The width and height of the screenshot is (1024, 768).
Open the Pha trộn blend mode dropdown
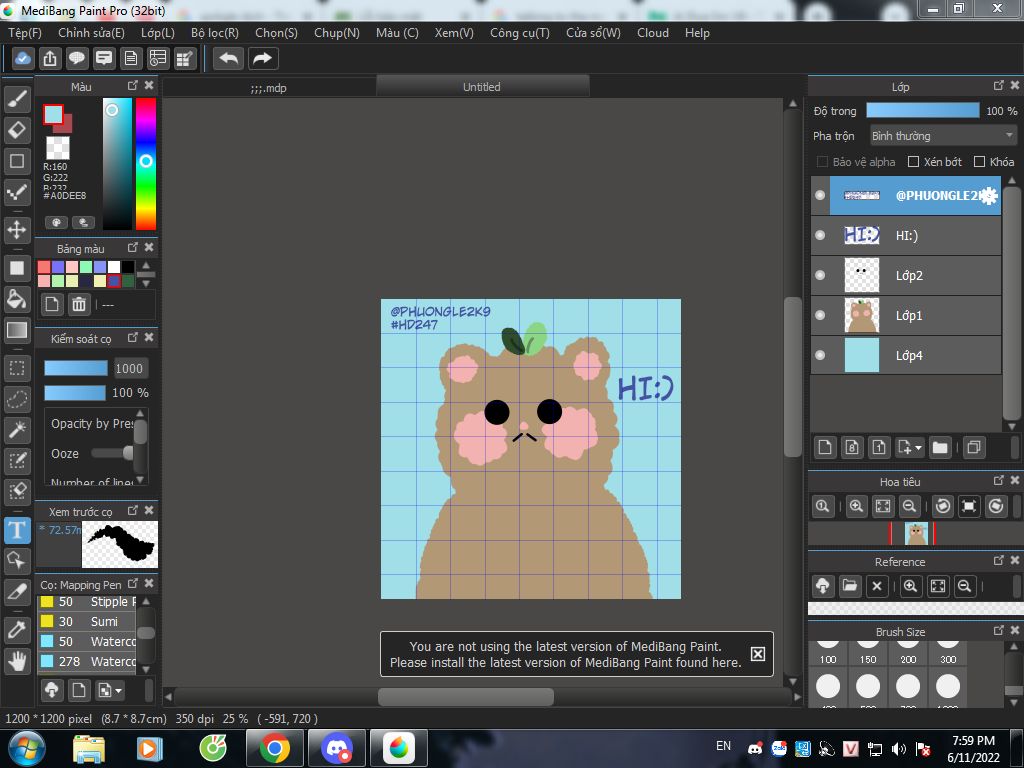942,136
